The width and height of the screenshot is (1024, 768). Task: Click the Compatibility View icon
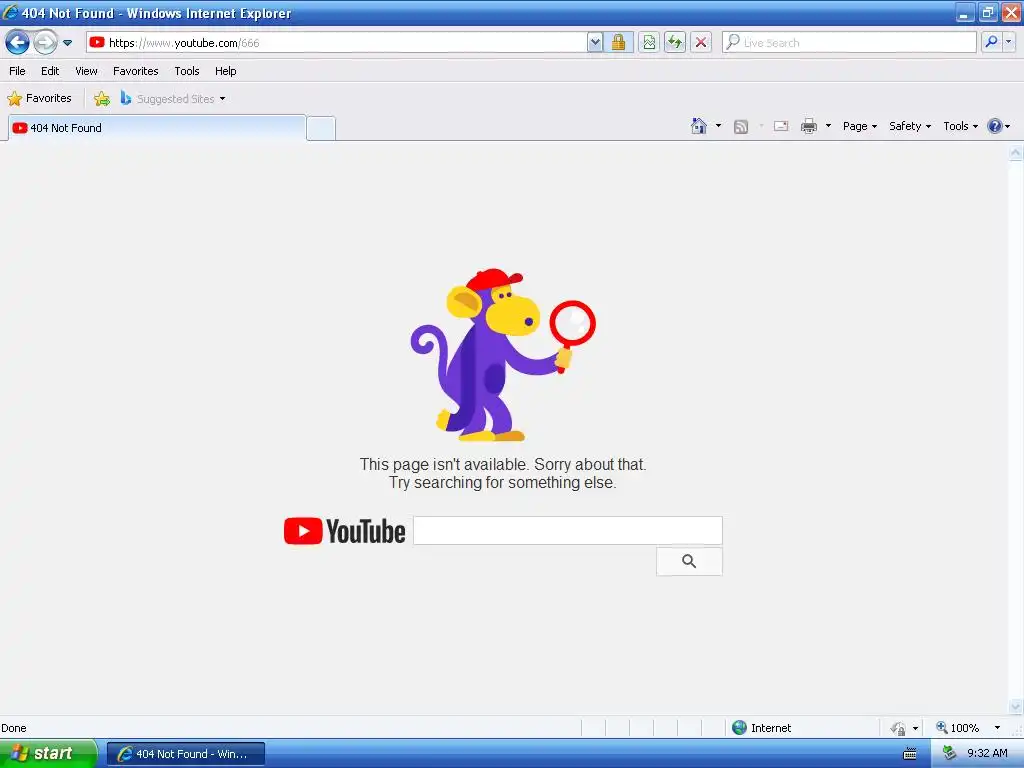(648, 42)
